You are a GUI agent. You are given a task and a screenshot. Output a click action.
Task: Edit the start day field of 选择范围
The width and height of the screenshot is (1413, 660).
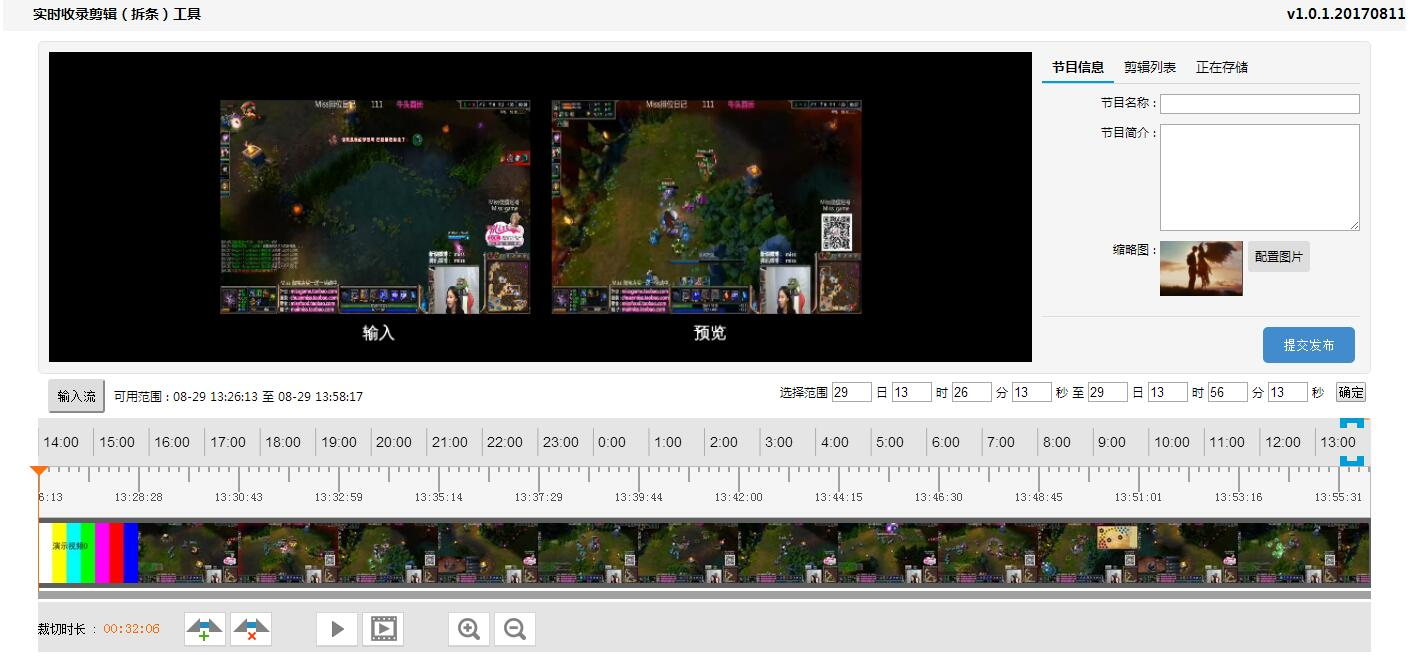[852, 393]
